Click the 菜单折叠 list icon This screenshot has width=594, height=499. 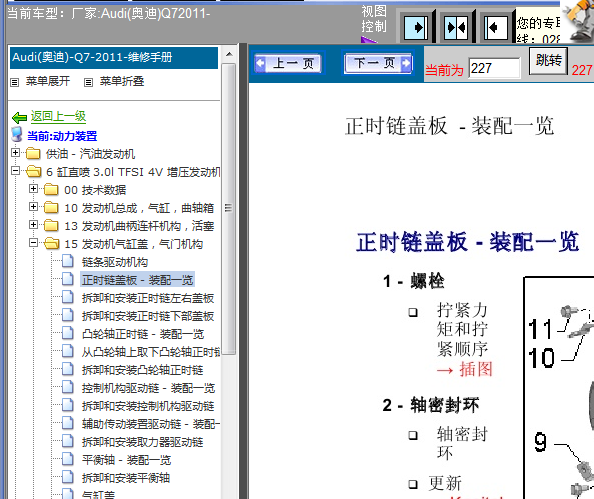[x=88, y=82]
